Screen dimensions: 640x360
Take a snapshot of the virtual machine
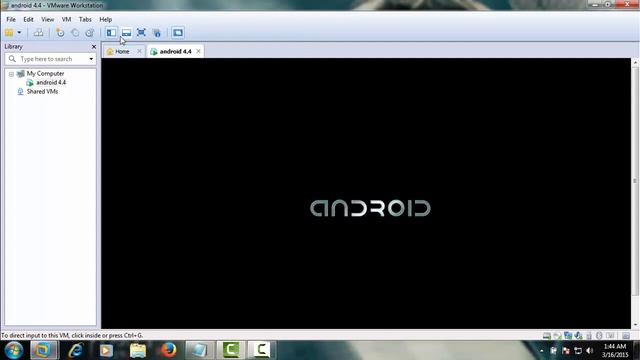pos(60,33)
